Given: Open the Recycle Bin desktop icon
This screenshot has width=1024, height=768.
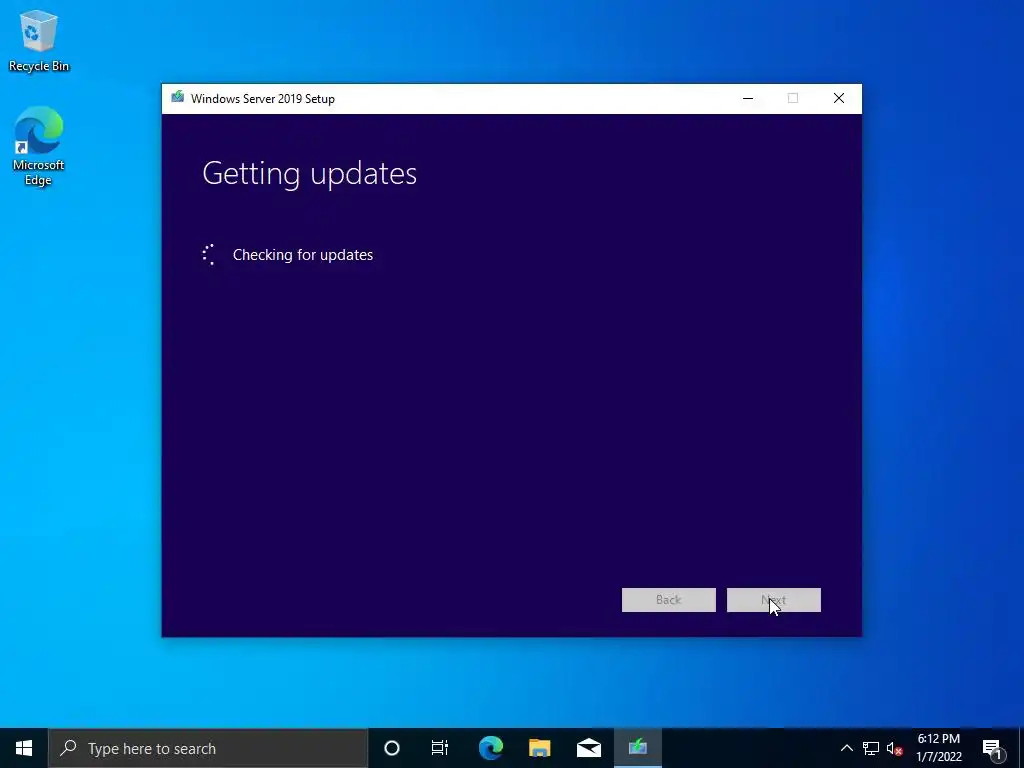Looking at the screenshot, I should (x=39, y=41).
